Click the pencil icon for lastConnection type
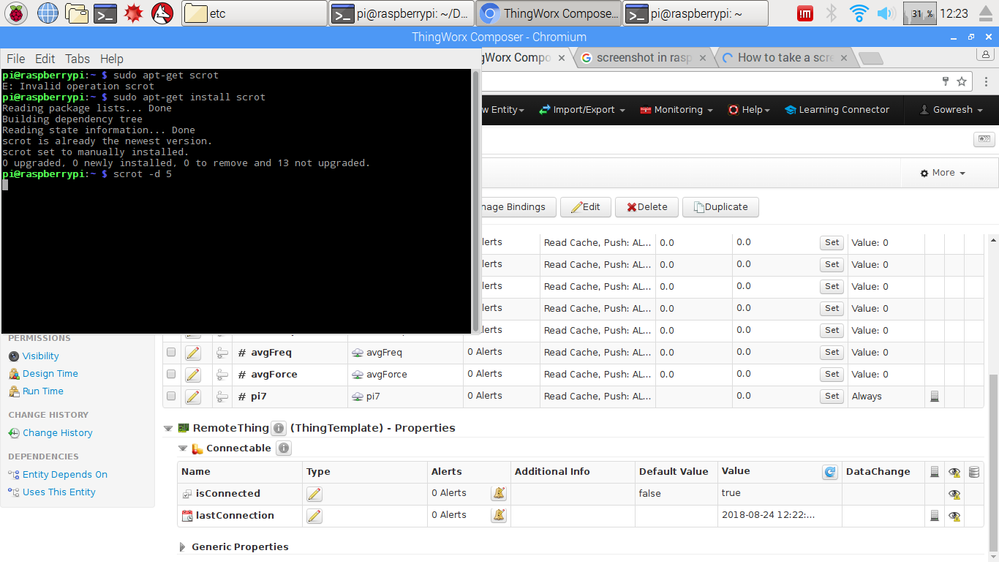This screenshot has width=999, height=562. tap(314, 515)
